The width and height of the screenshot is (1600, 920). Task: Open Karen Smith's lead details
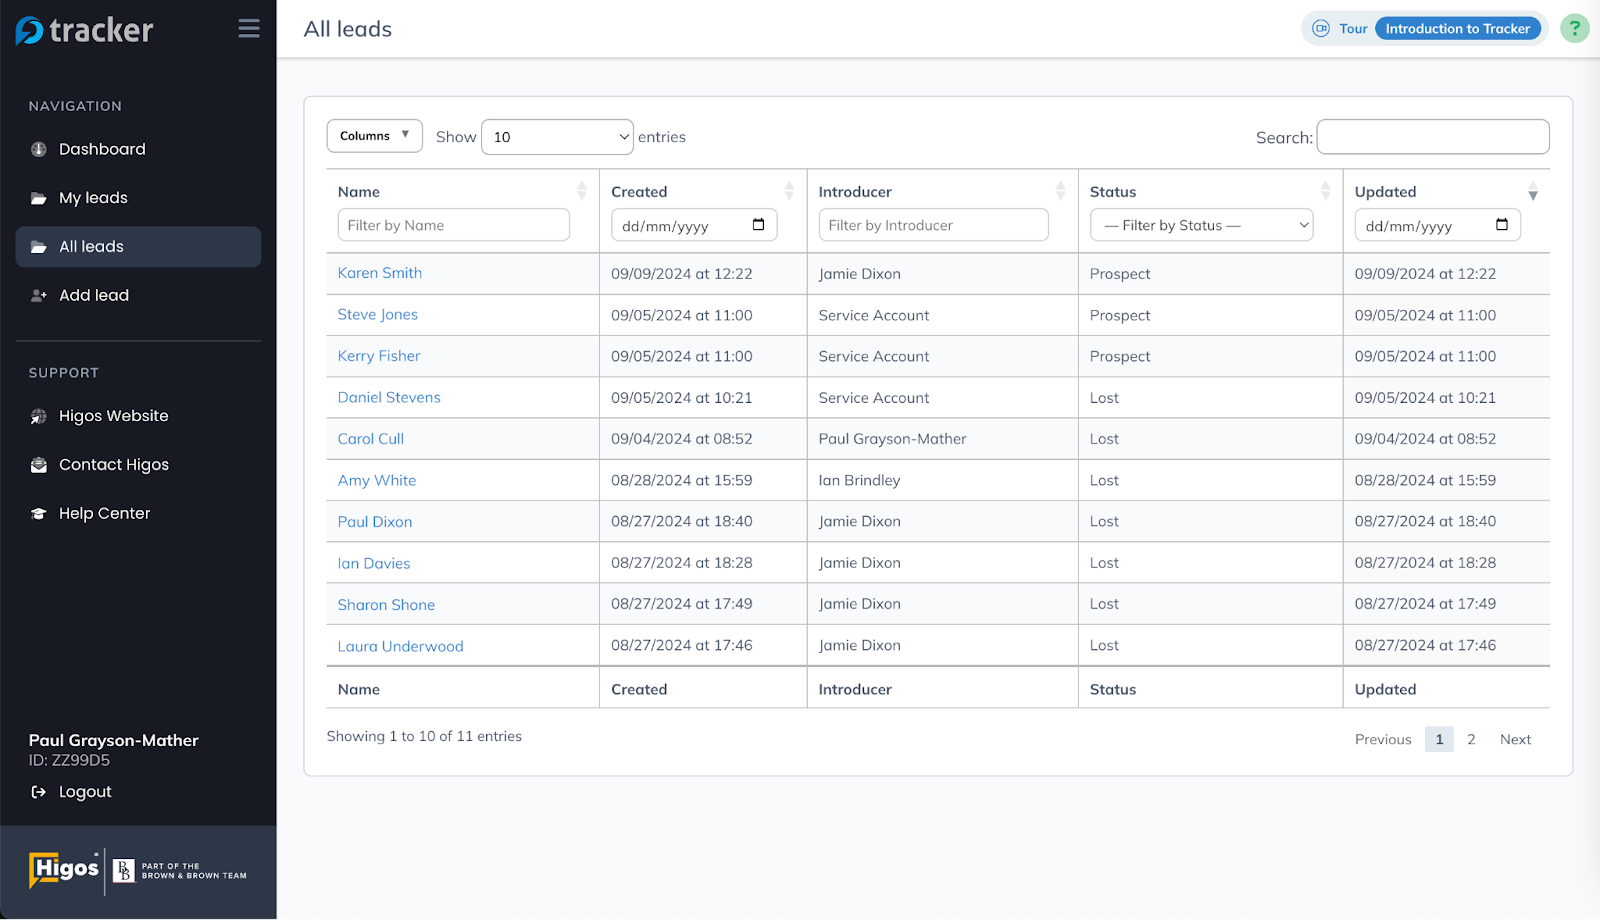[379, 272]
